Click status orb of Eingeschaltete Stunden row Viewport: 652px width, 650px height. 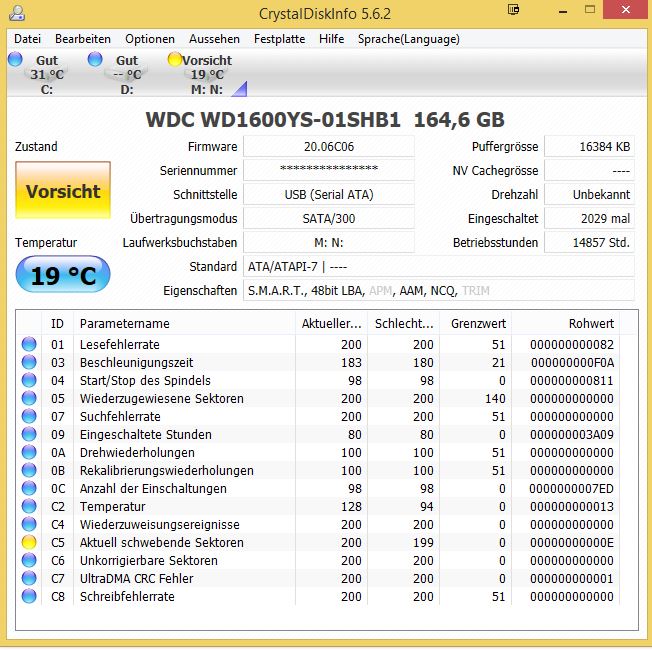pyautogui.click(x=29, y=434)
